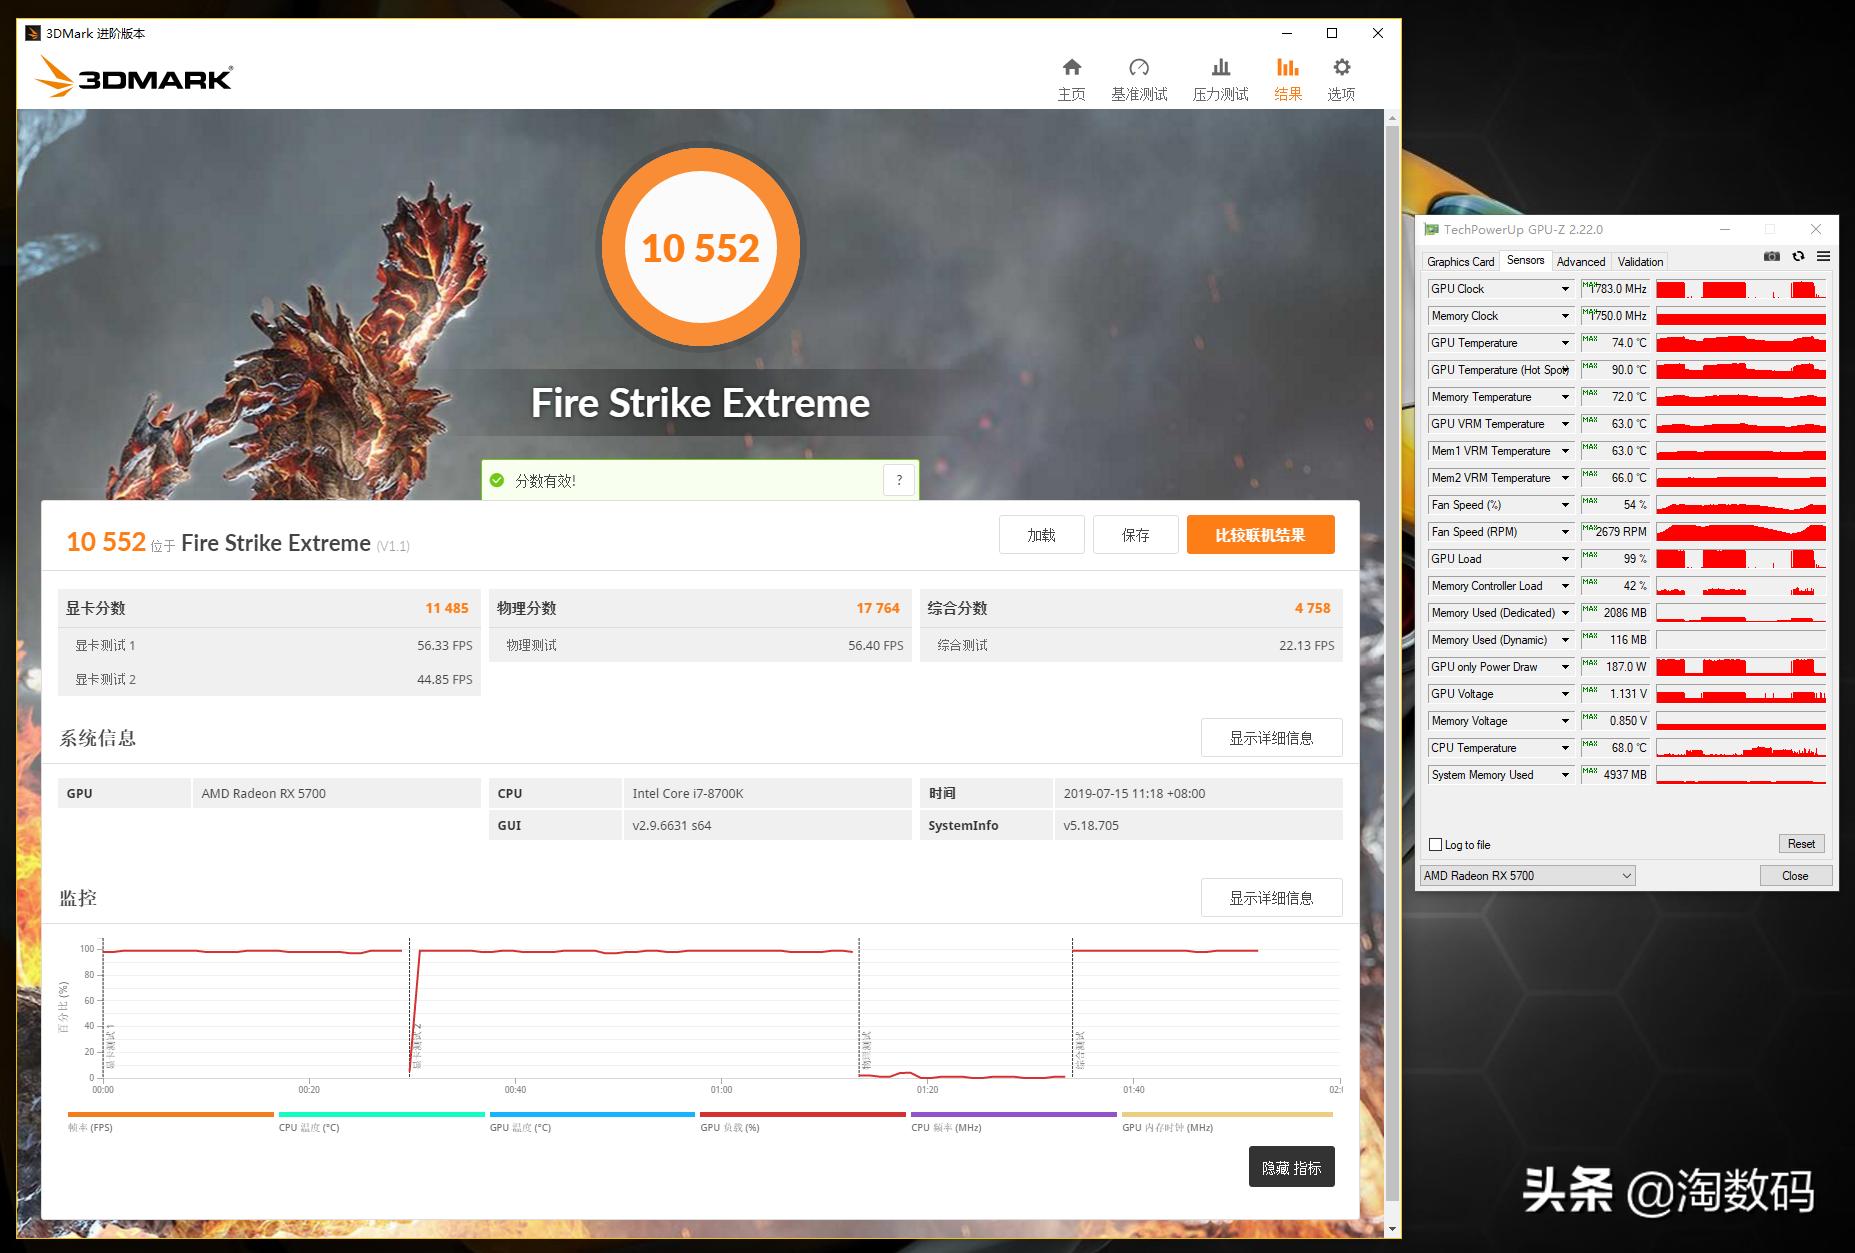
Task: Click the 显卡测试 1 result 56.33 FPS
Action: click(445, 646)
